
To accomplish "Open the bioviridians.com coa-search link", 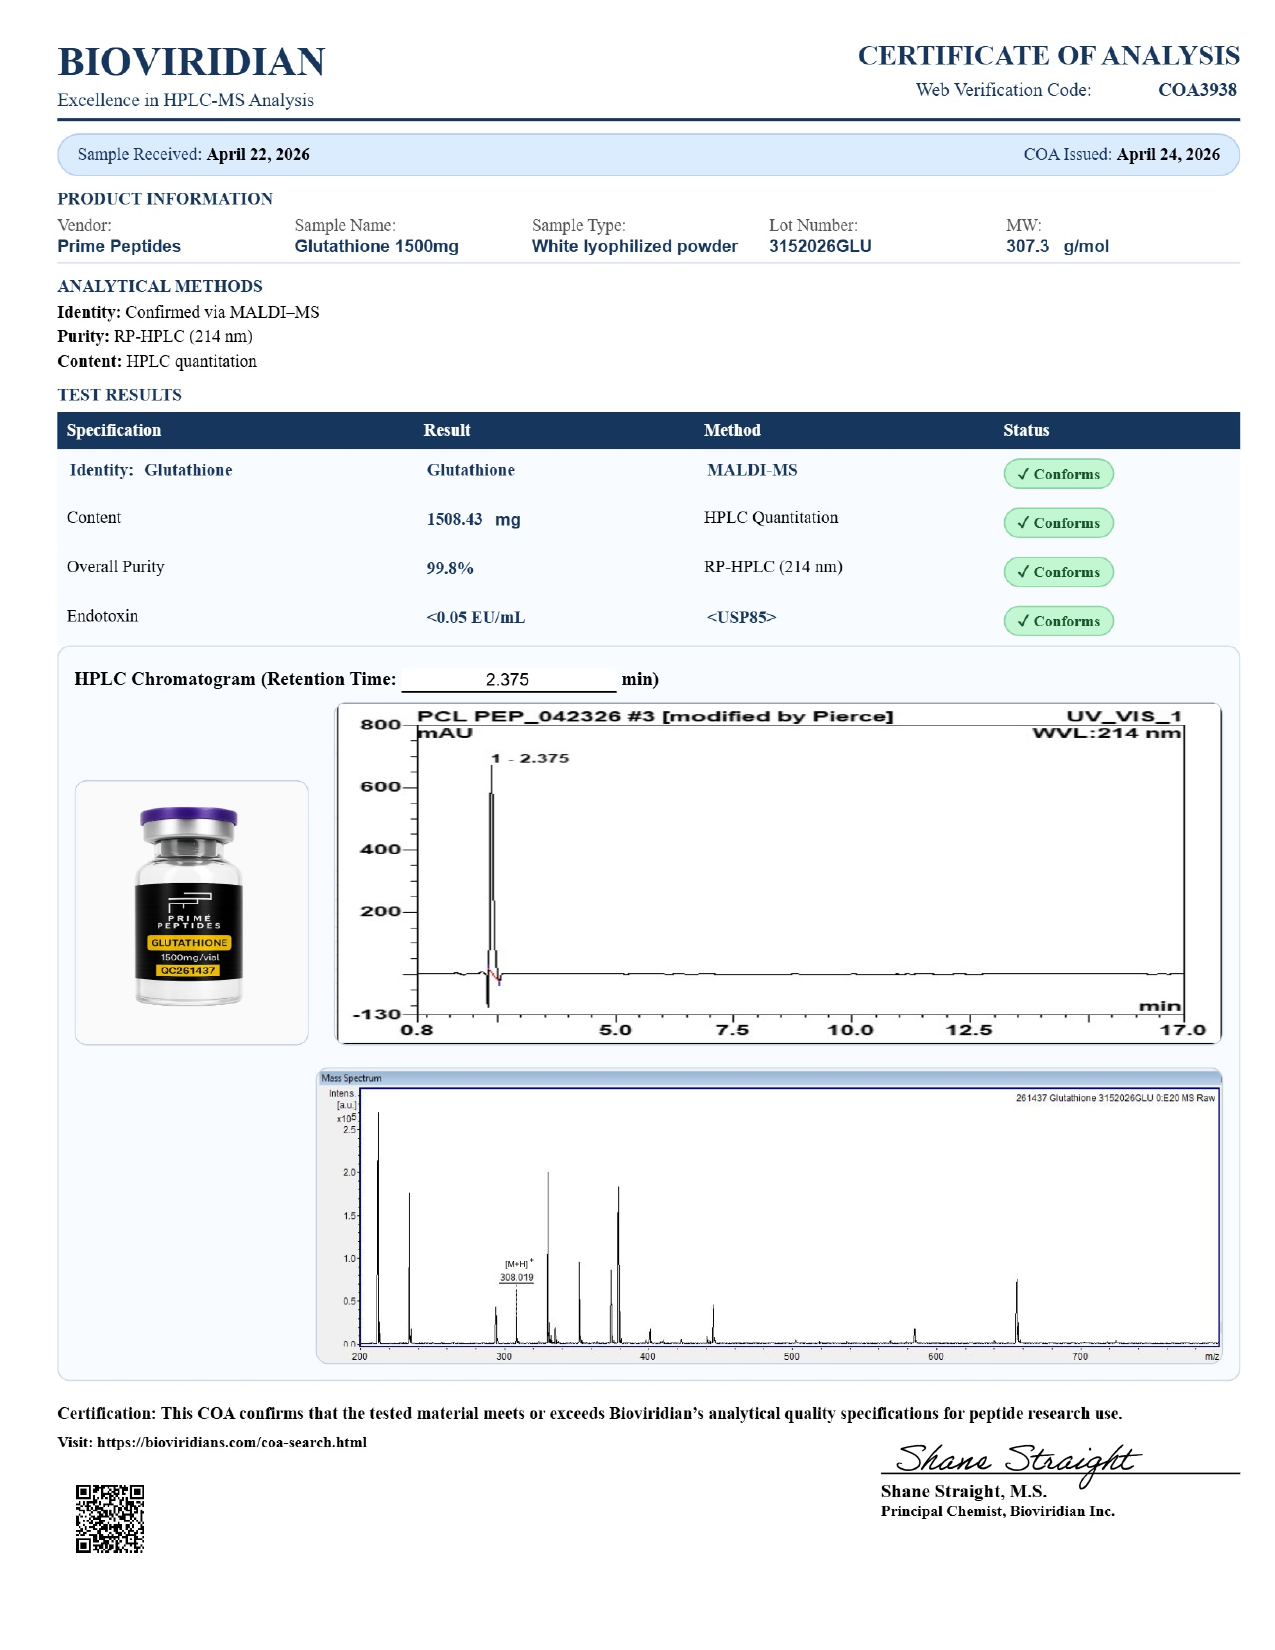I will pyautogui.click(x=232, y=1443).
